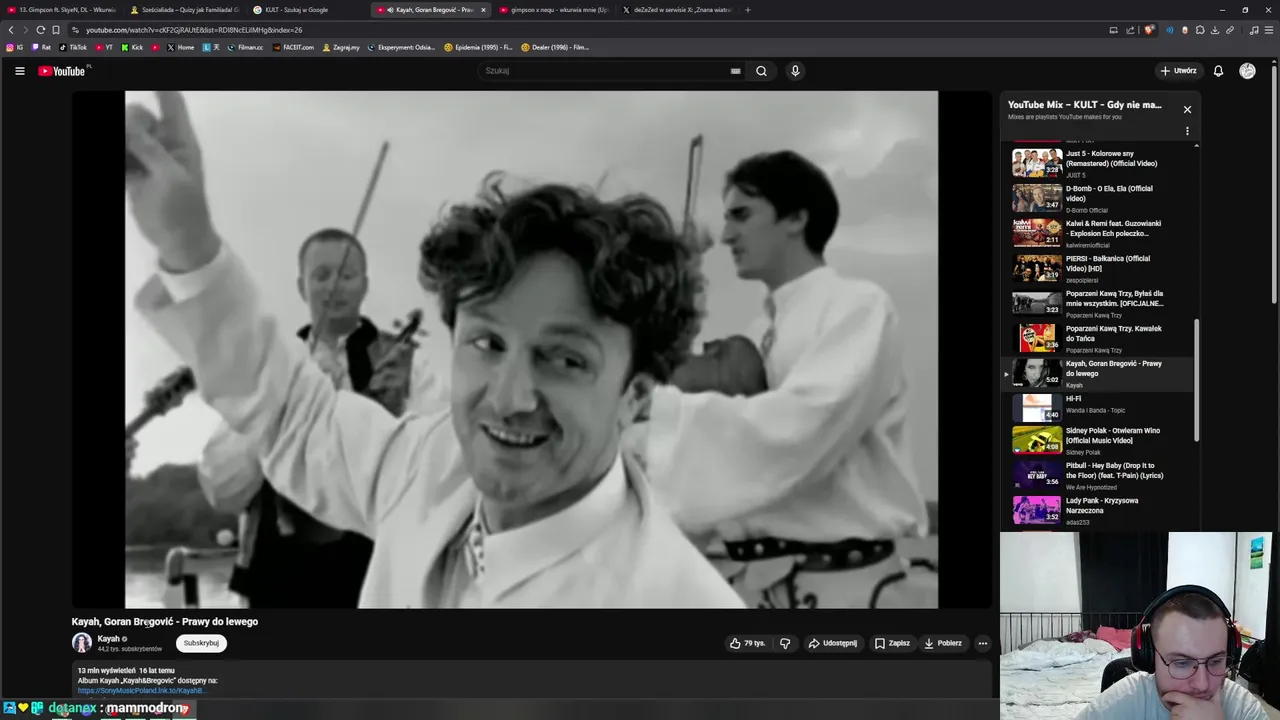
Task: Play D-Bomb - O Ela, Ela from the mix
Action: [x=1098, y=198]
